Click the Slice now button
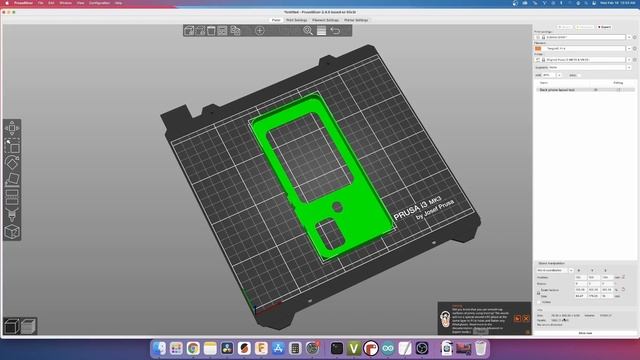The height and width of the screenshot is (360, 640). (x=585, y=333)
